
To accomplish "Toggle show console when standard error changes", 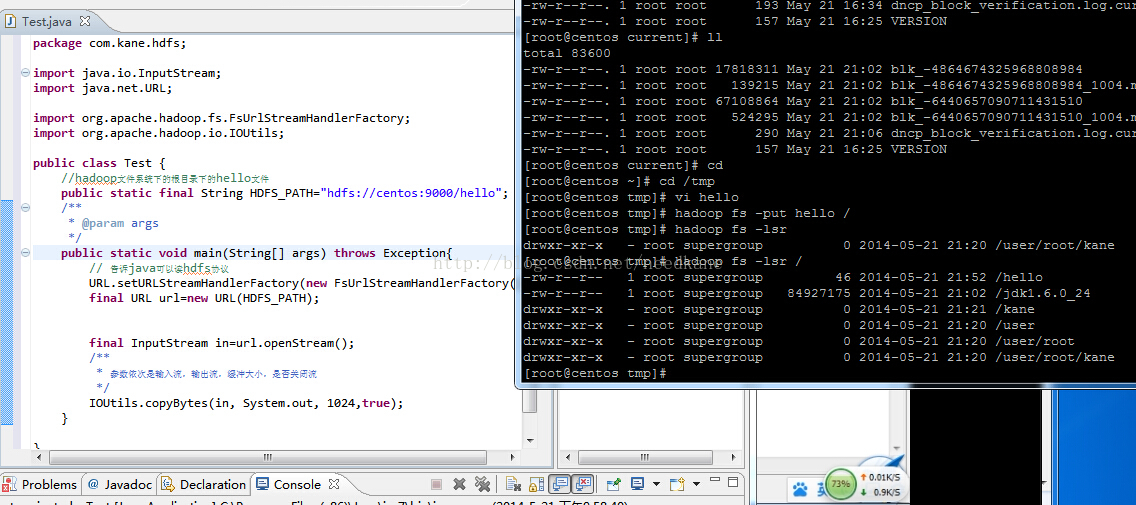I will point(582,484).
